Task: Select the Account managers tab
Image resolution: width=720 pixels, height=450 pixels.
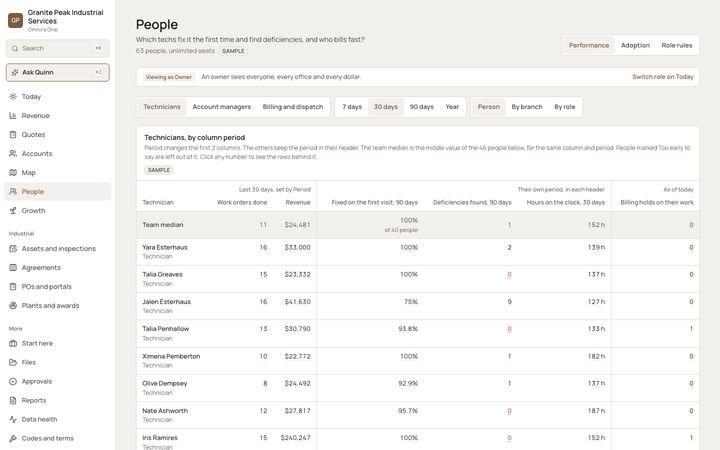Action: pos(221,107)
